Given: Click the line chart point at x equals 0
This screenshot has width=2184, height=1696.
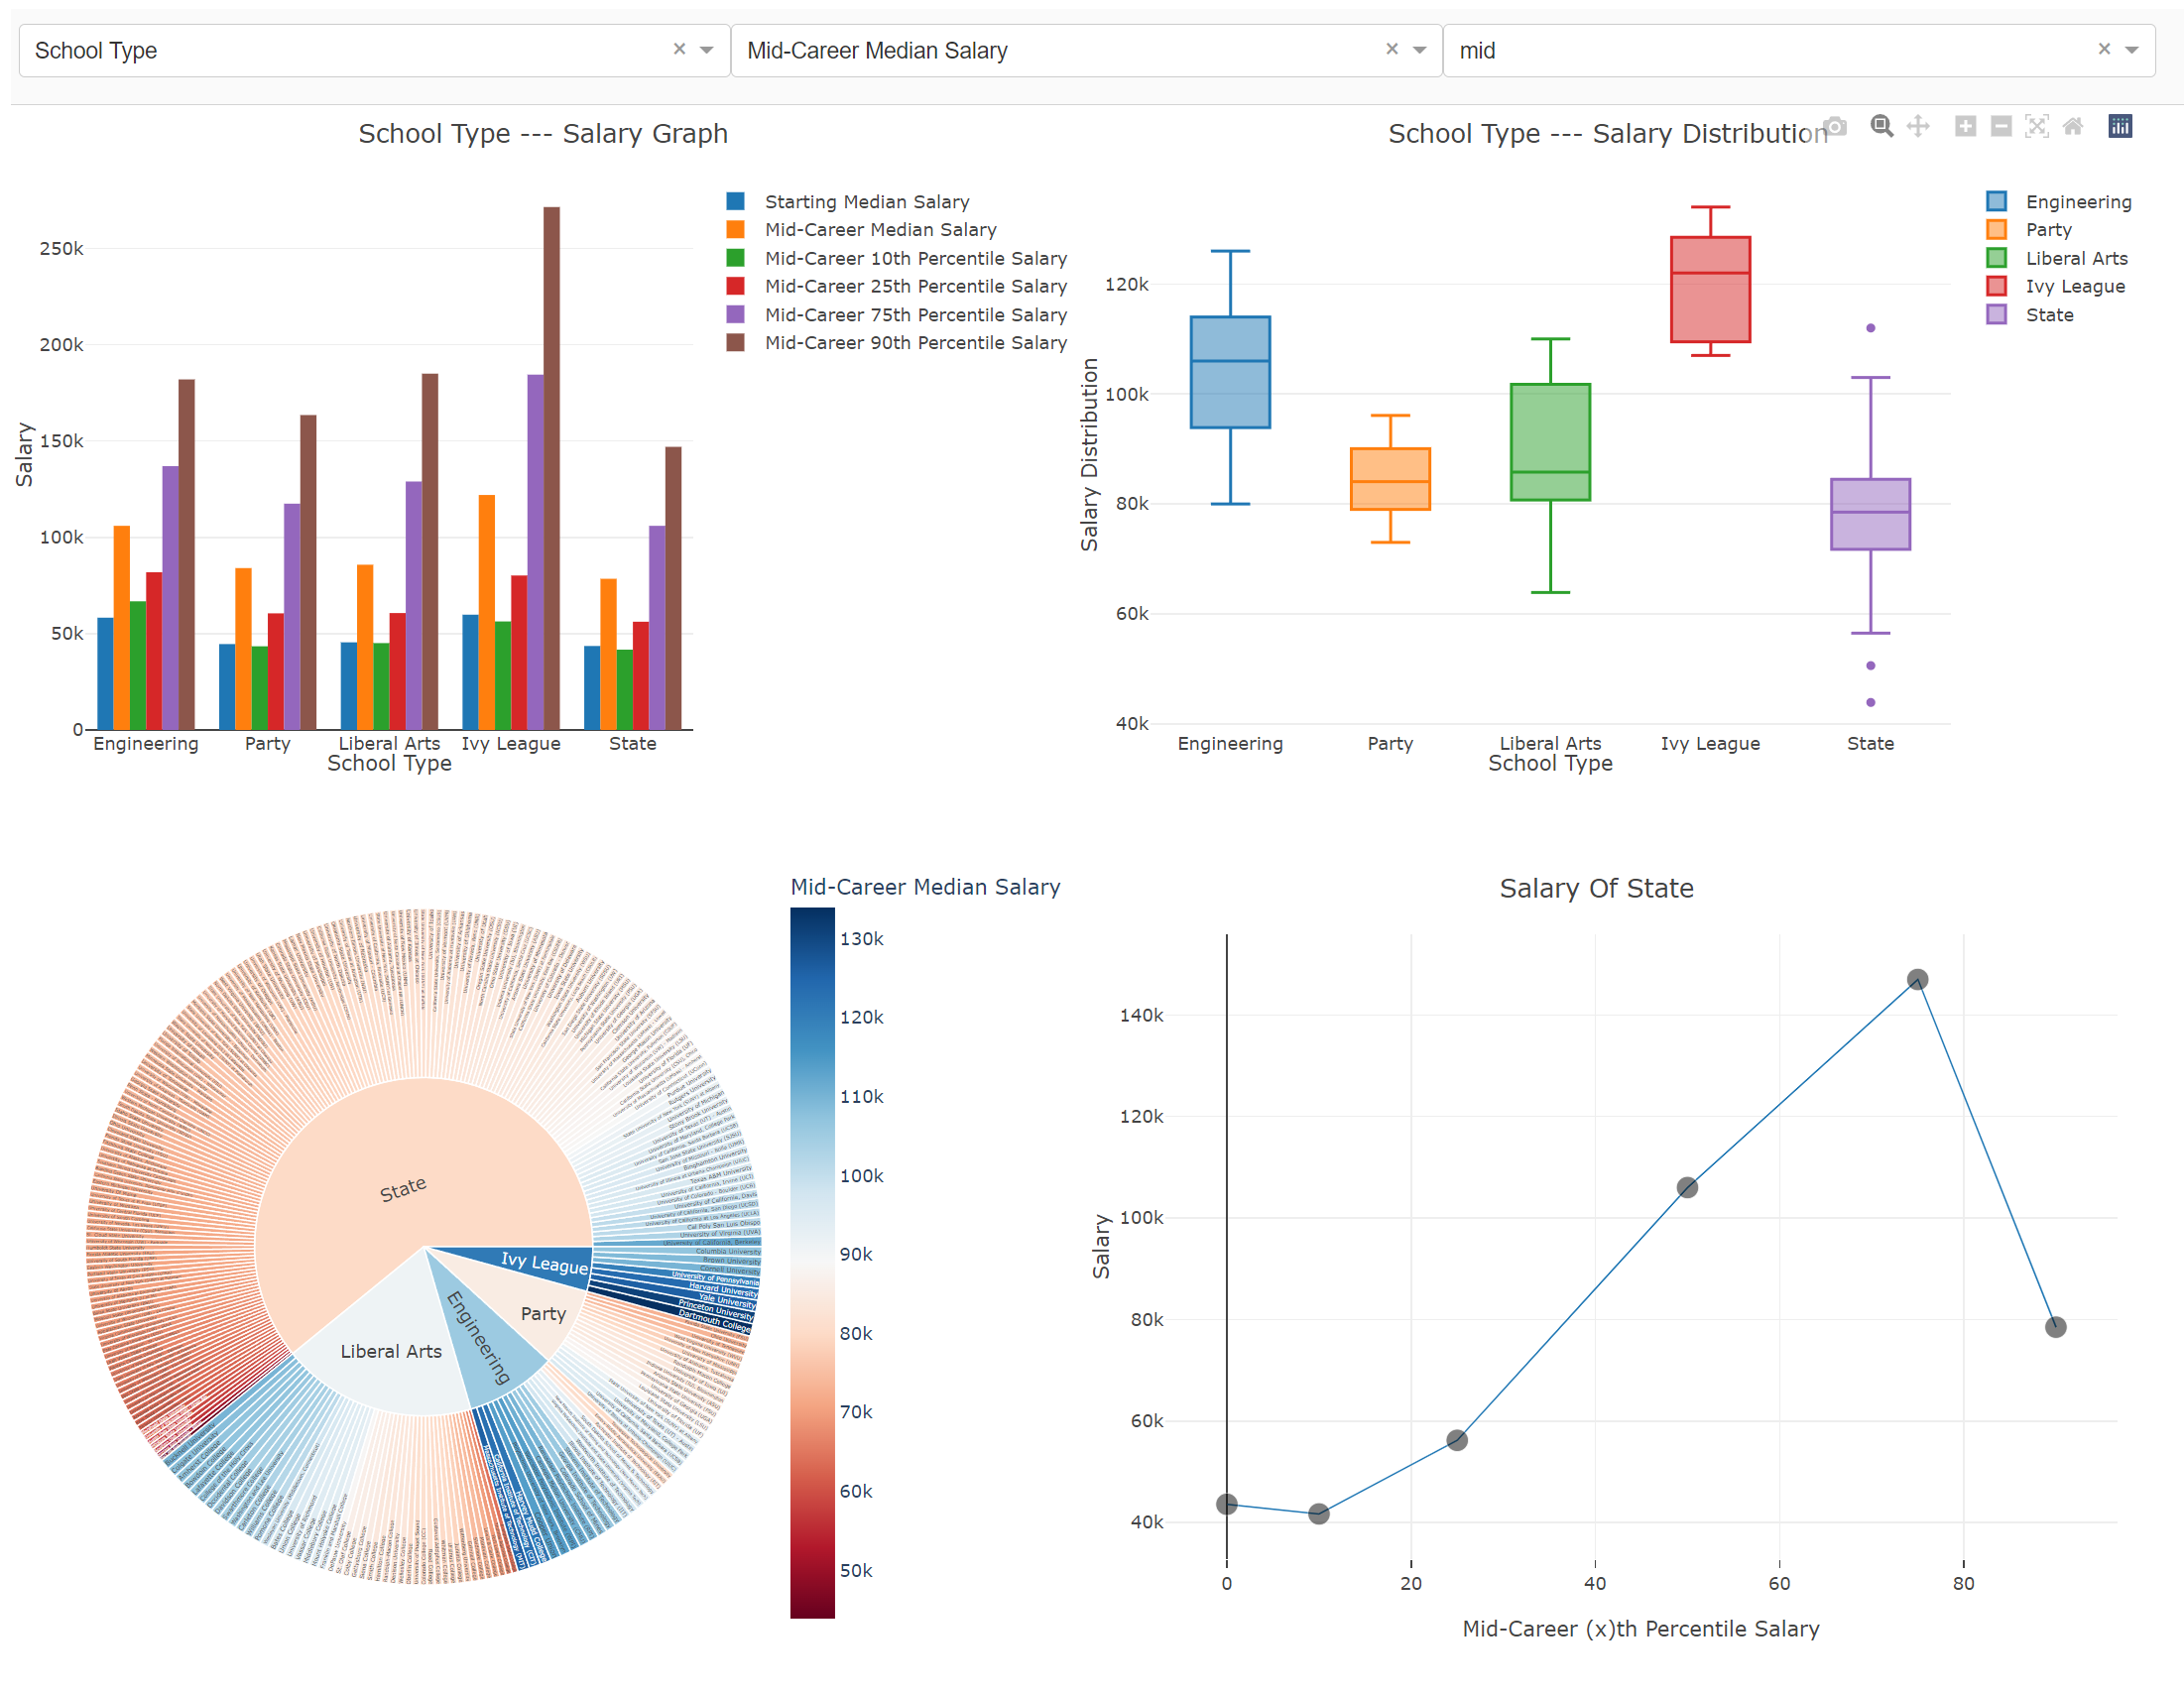Looking at the screenshot, I should 1227,1504.
